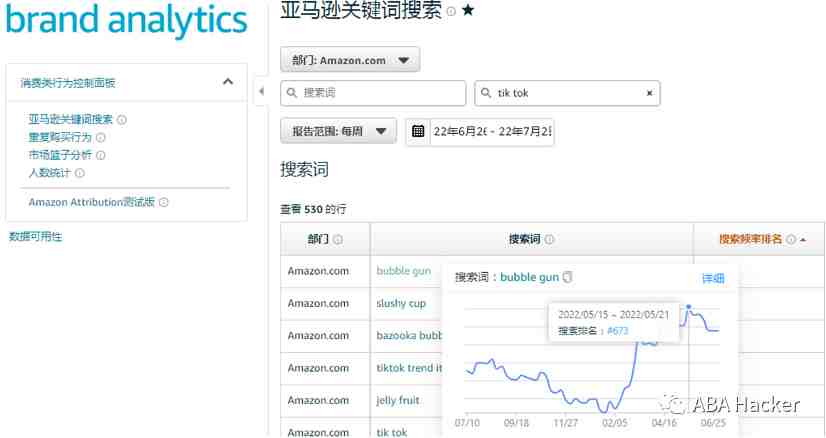The image size is (826, 438).
Task: Open 重复购买行为 report link
Action: (x=60, y=138)
